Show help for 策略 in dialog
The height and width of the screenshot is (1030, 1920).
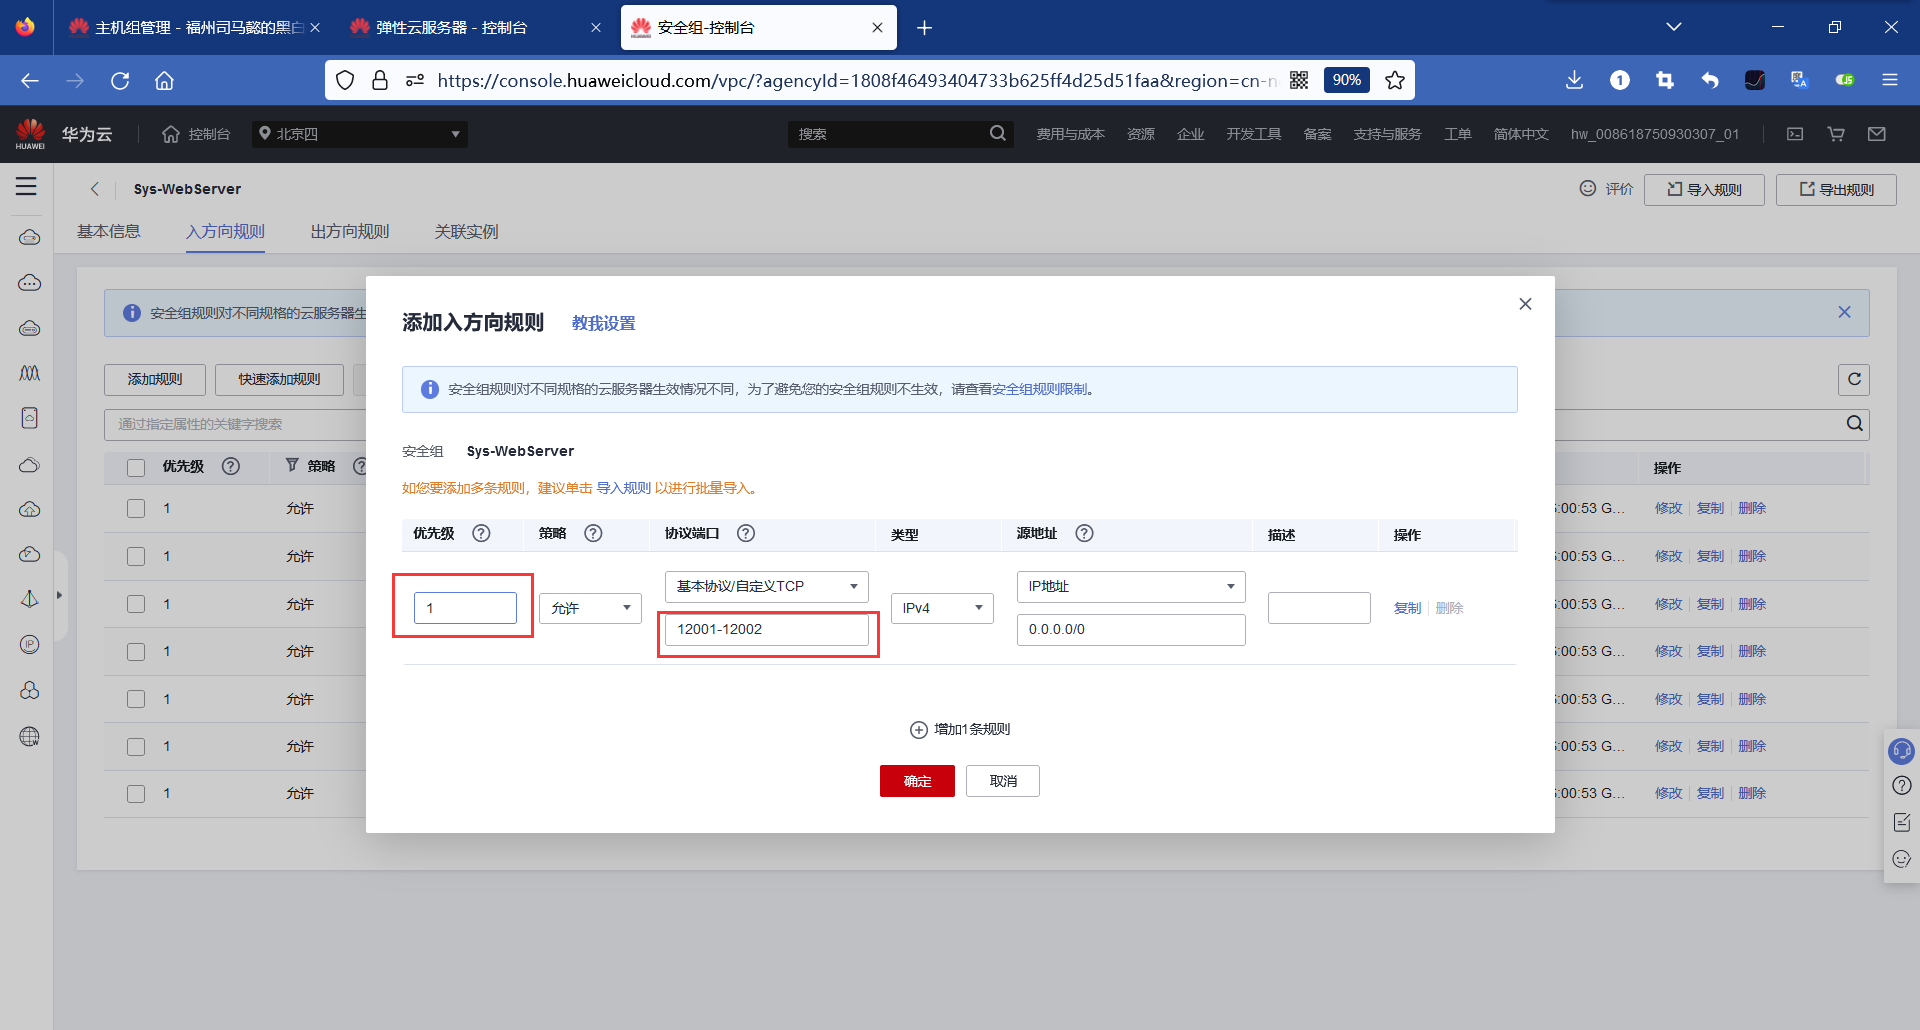(593, 533)
